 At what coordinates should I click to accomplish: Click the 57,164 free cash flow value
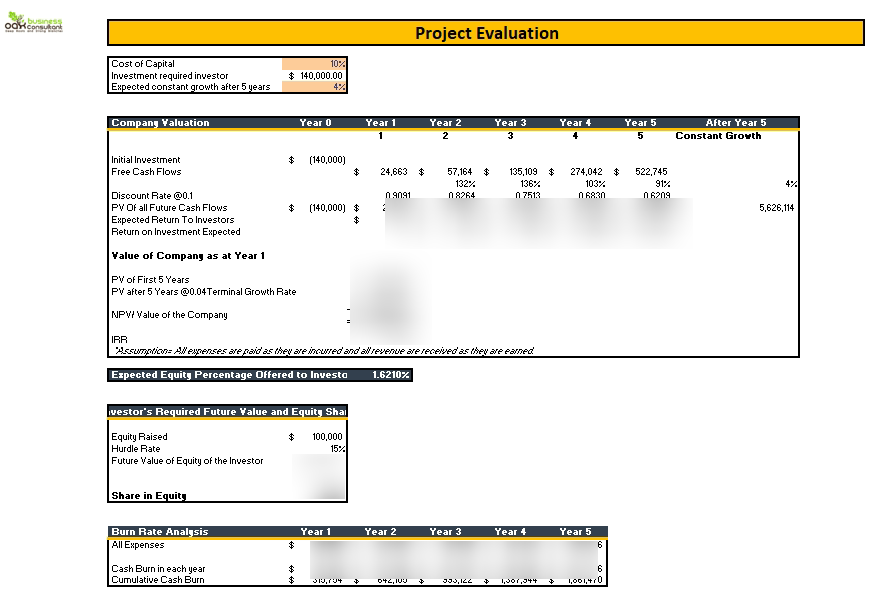tap(459, 172)
